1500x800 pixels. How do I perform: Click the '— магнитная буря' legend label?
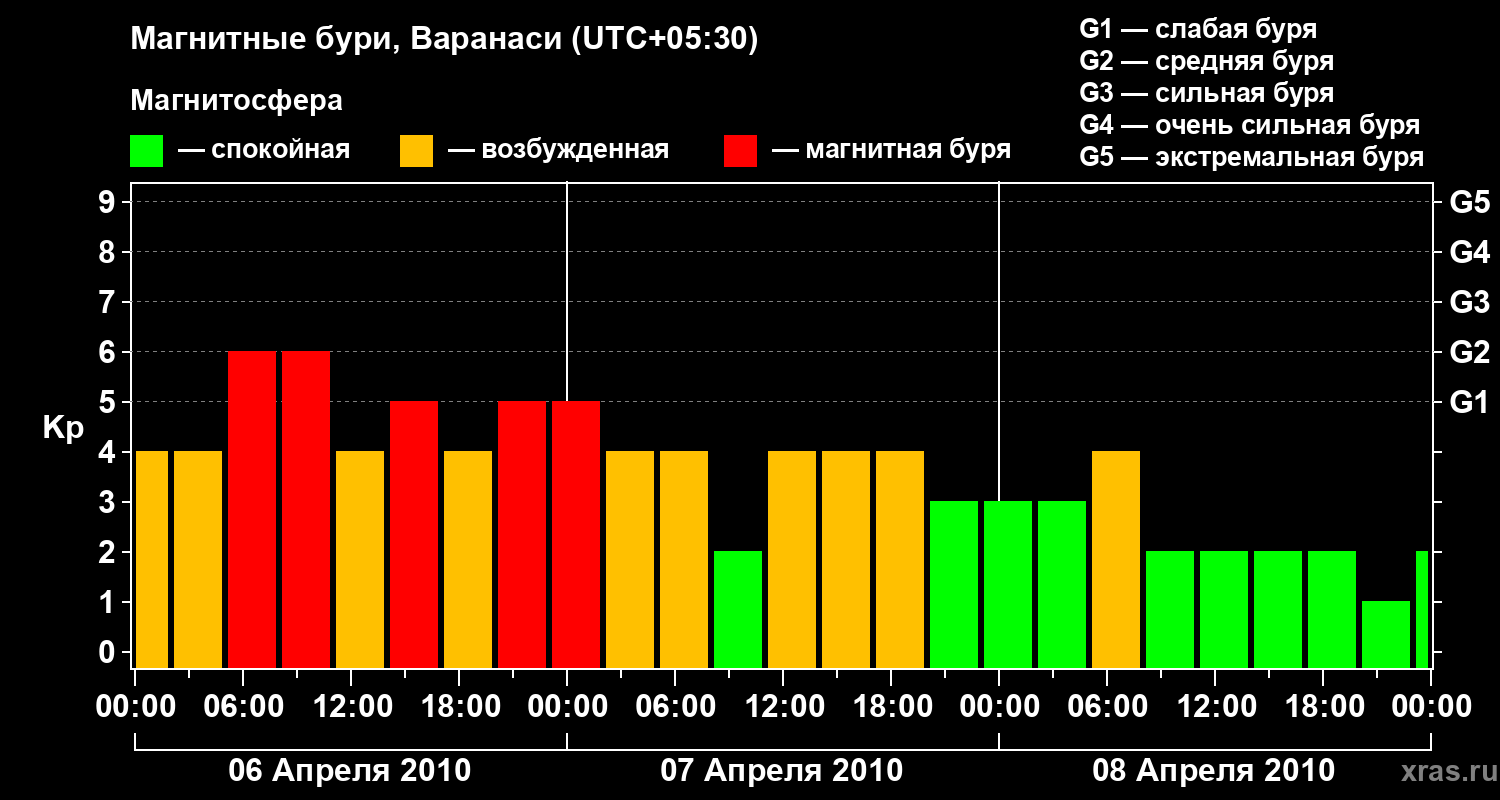892,150
